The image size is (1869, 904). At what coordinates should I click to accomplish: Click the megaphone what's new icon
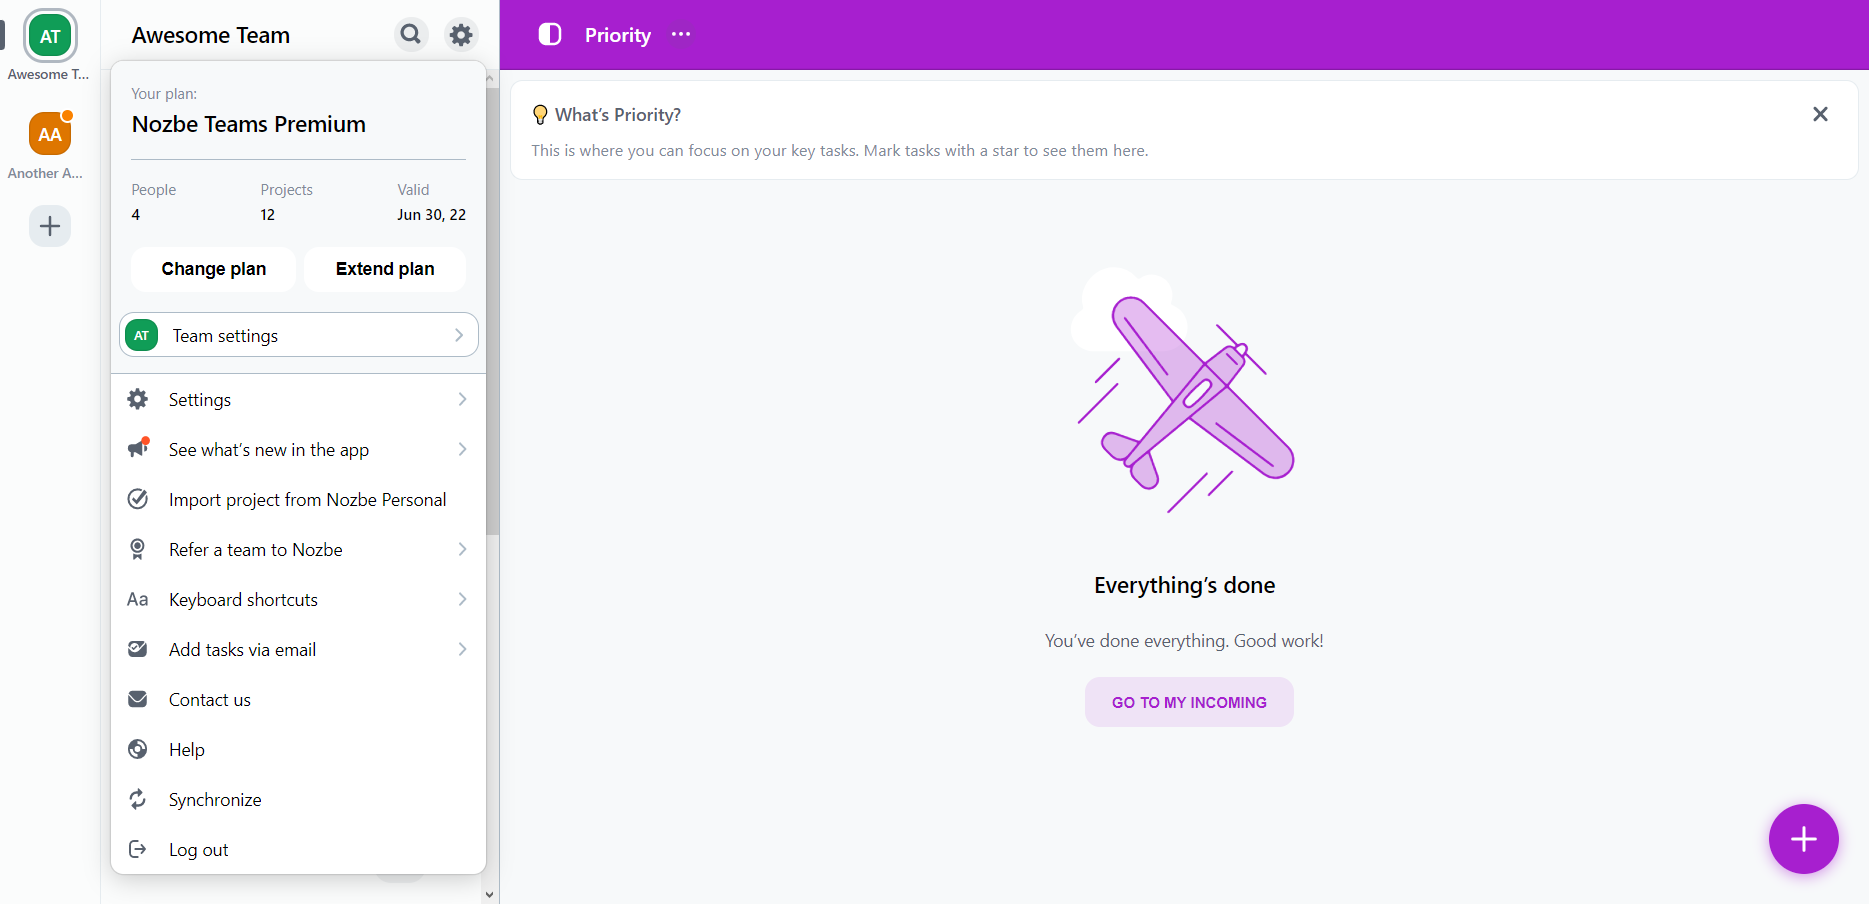point(138,448)
